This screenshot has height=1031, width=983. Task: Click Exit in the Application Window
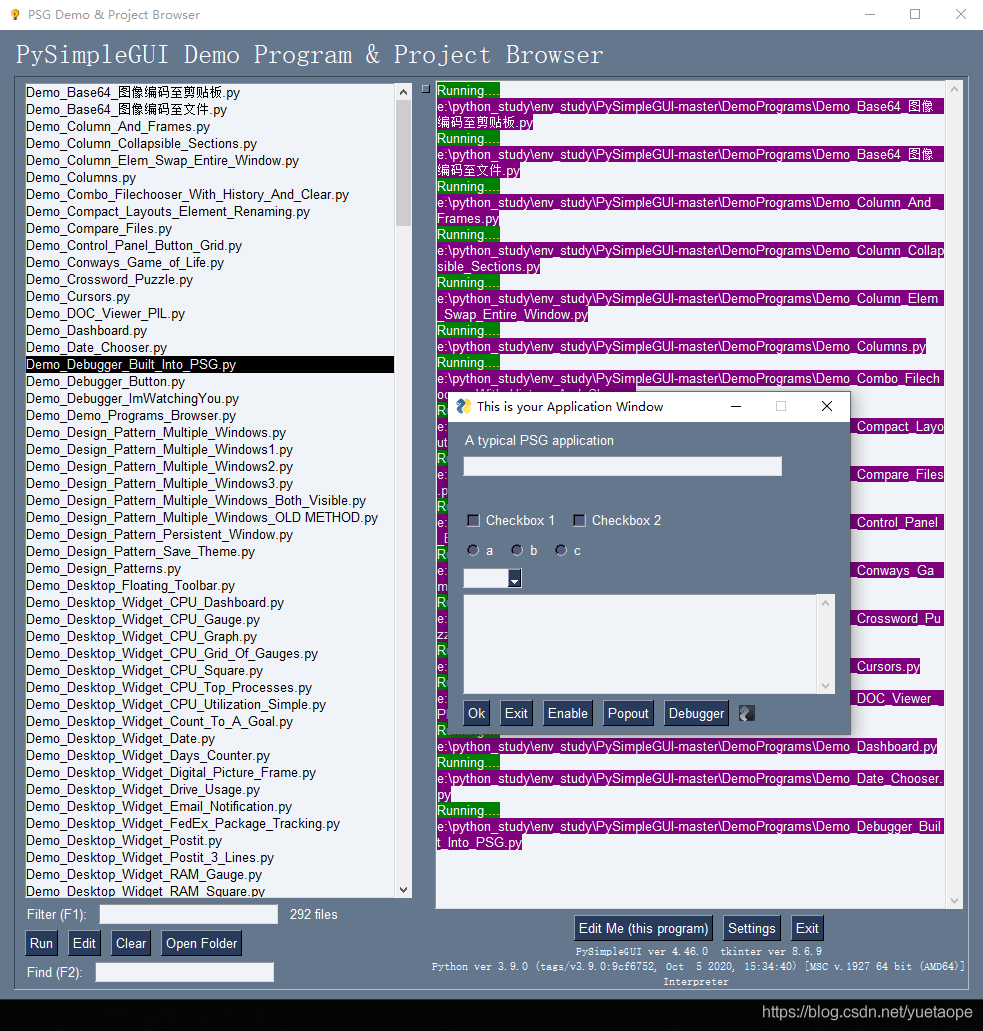click(x=516, y=713)
